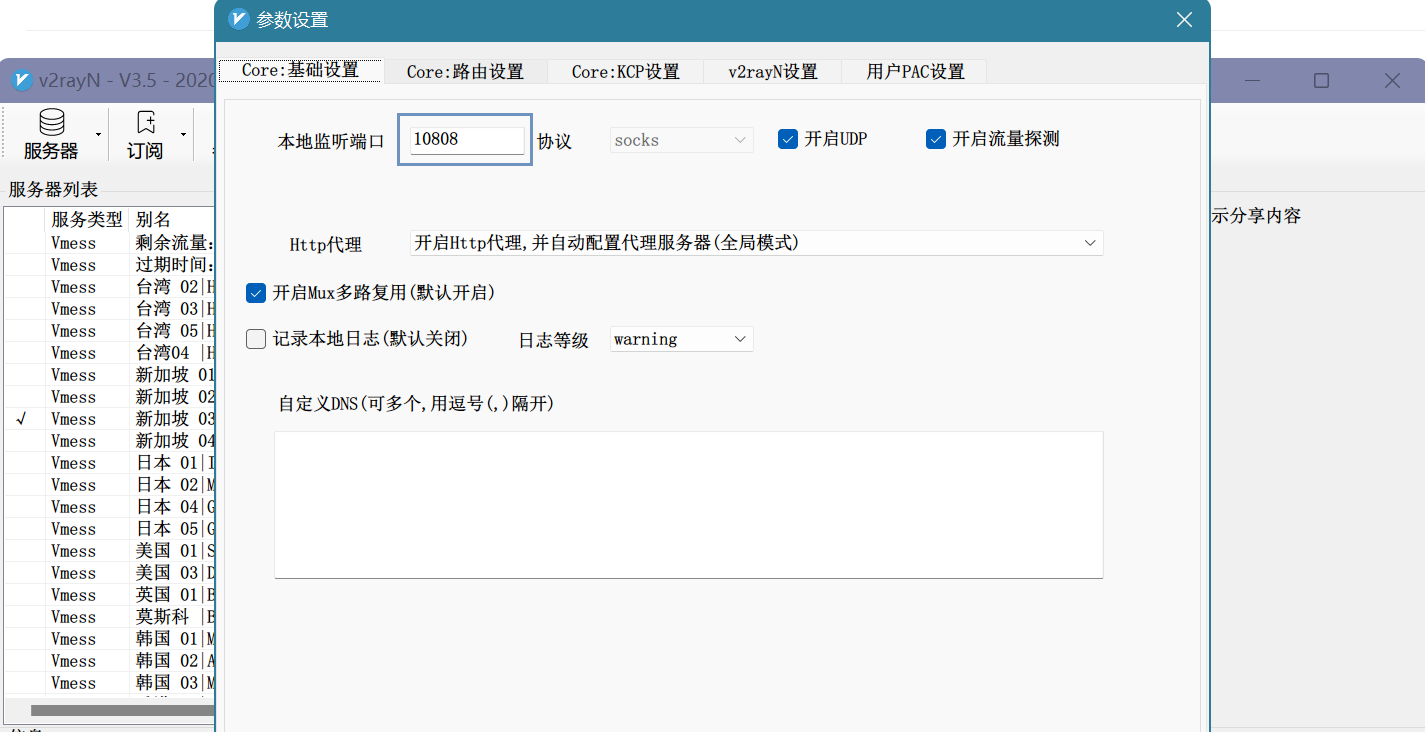Image resolution: width=1425 pixels, height=732 pixels.
Task: Open the Http代理 mode dropdown
Action: point(756,243)
